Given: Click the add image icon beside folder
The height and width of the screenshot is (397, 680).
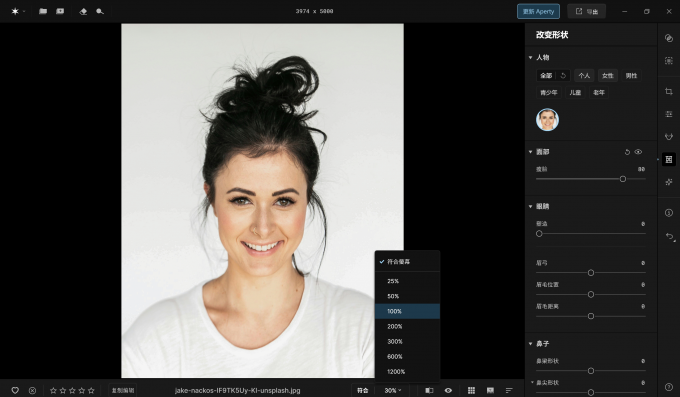Looking at the screenshot, I should pyautogui.click(x=60, y=11).
